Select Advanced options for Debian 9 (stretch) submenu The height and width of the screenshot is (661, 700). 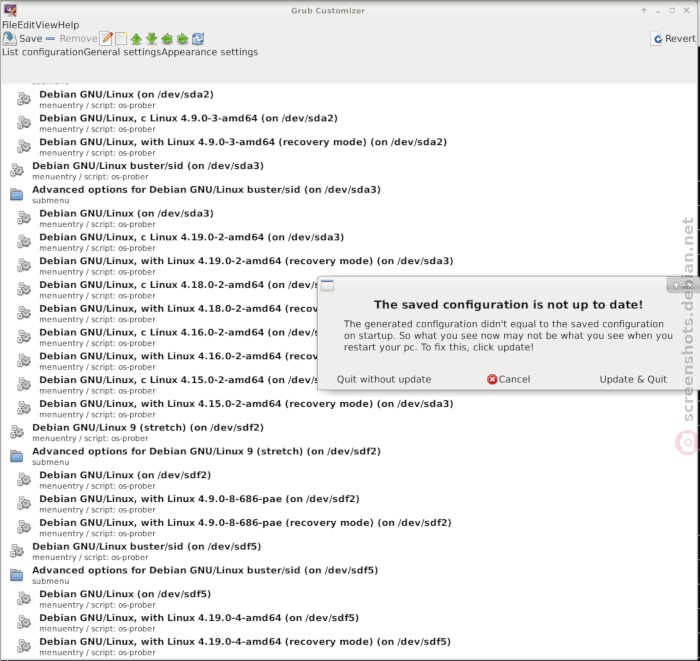click(x=206, y=456)
